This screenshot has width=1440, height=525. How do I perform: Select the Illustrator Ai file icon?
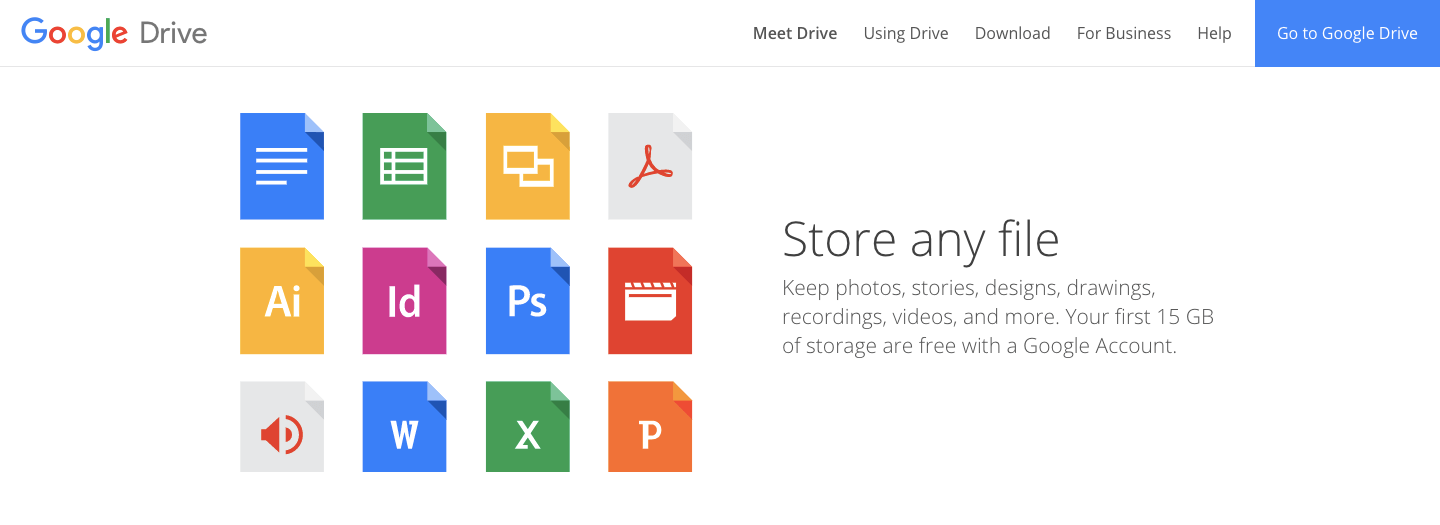click(282, 301)
